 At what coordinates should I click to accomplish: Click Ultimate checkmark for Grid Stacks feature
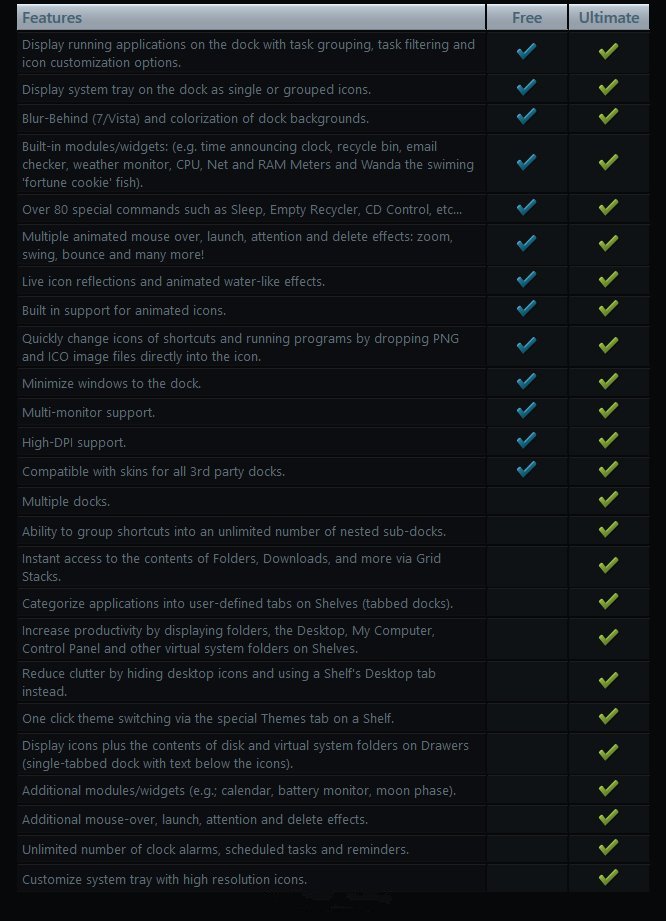click(608, 566)
